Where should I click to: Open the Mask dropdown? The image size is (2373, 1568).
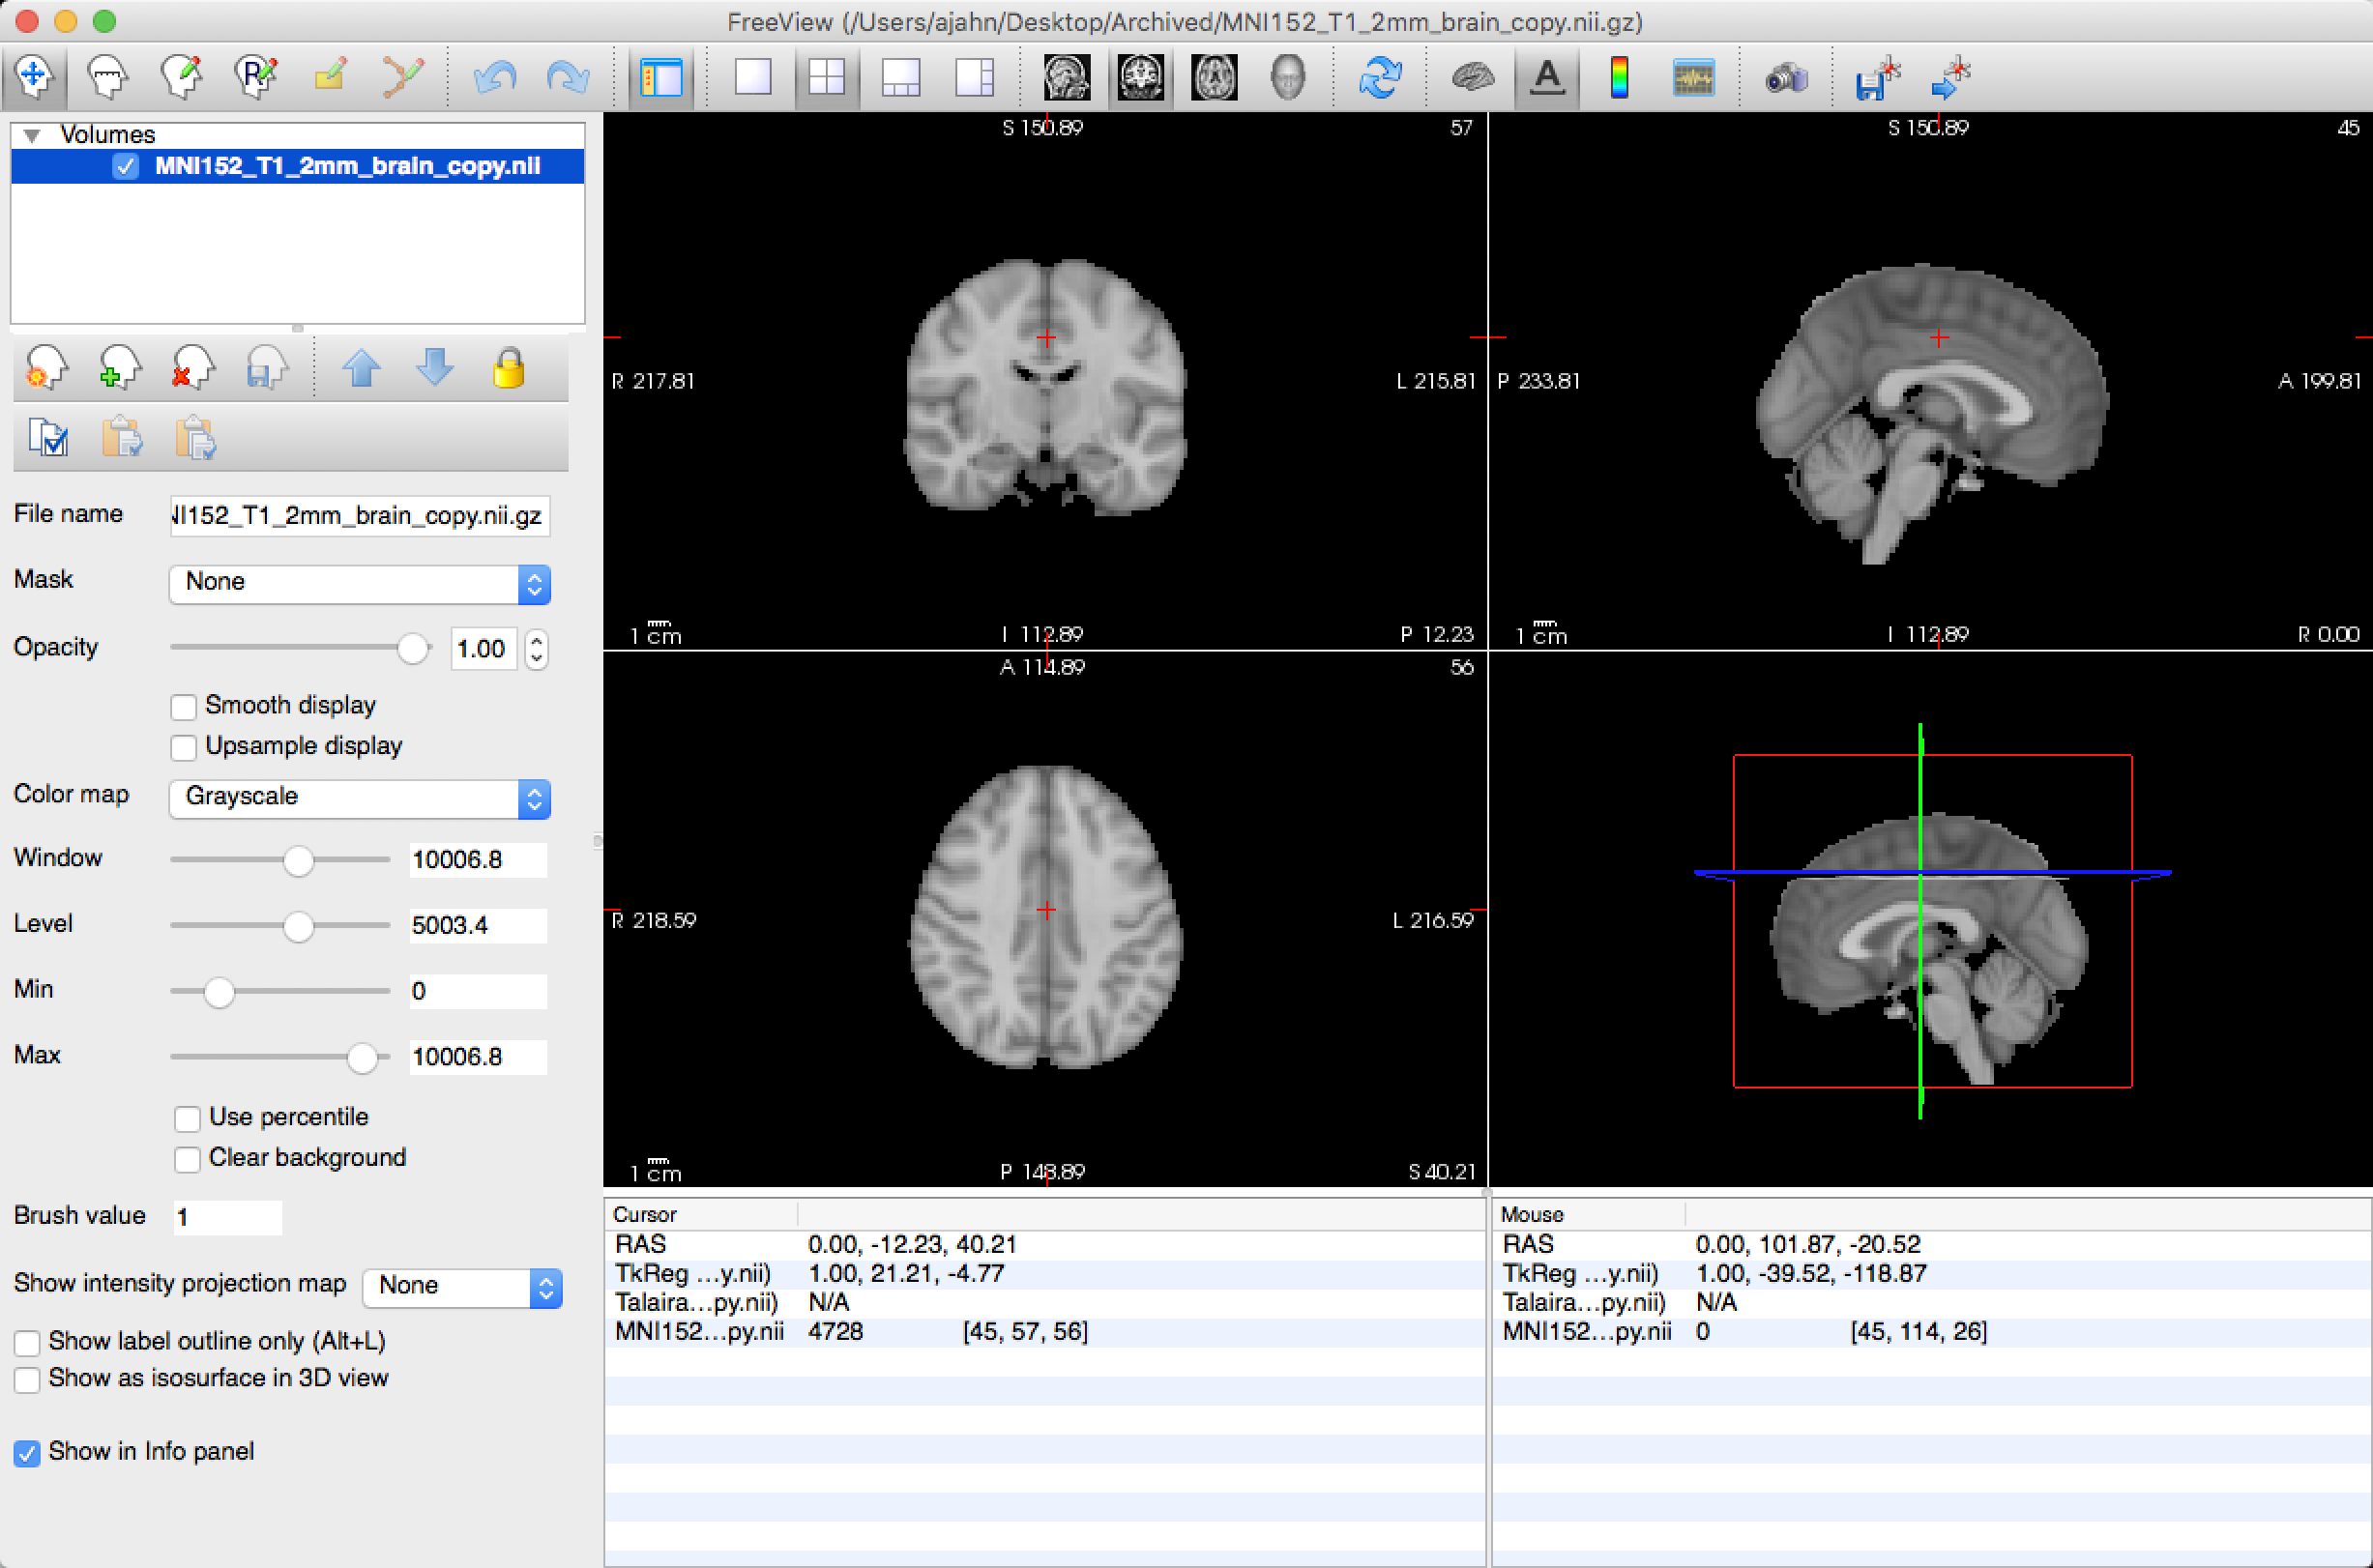coord(360,584)
